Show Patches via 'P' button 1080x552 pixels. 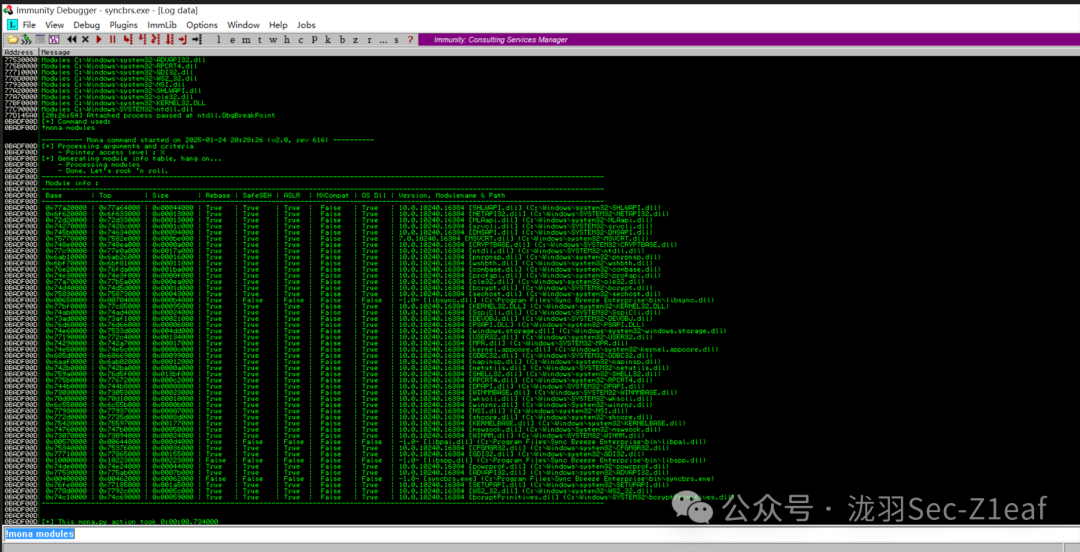314,40
